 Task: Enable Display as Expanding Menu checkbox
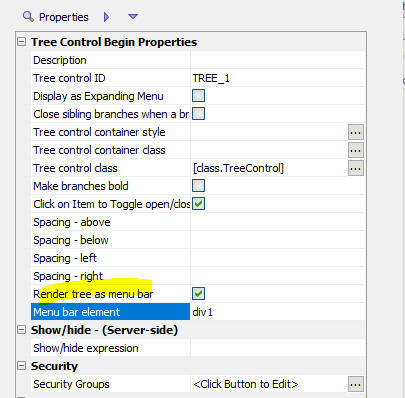(198, 96)
